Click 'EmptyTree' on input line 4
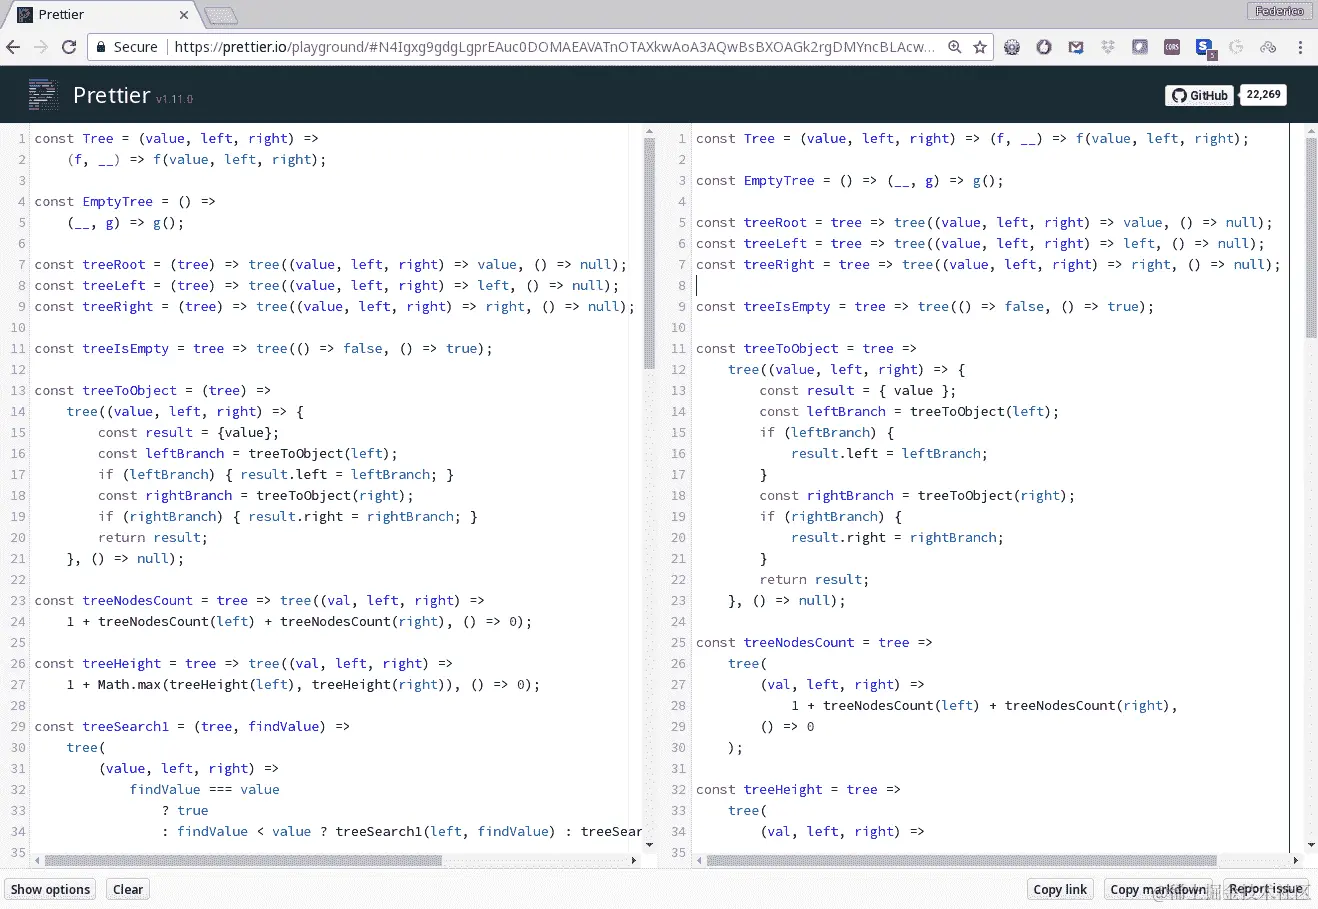Screen dimensions: 1318x909 (118, 201)
